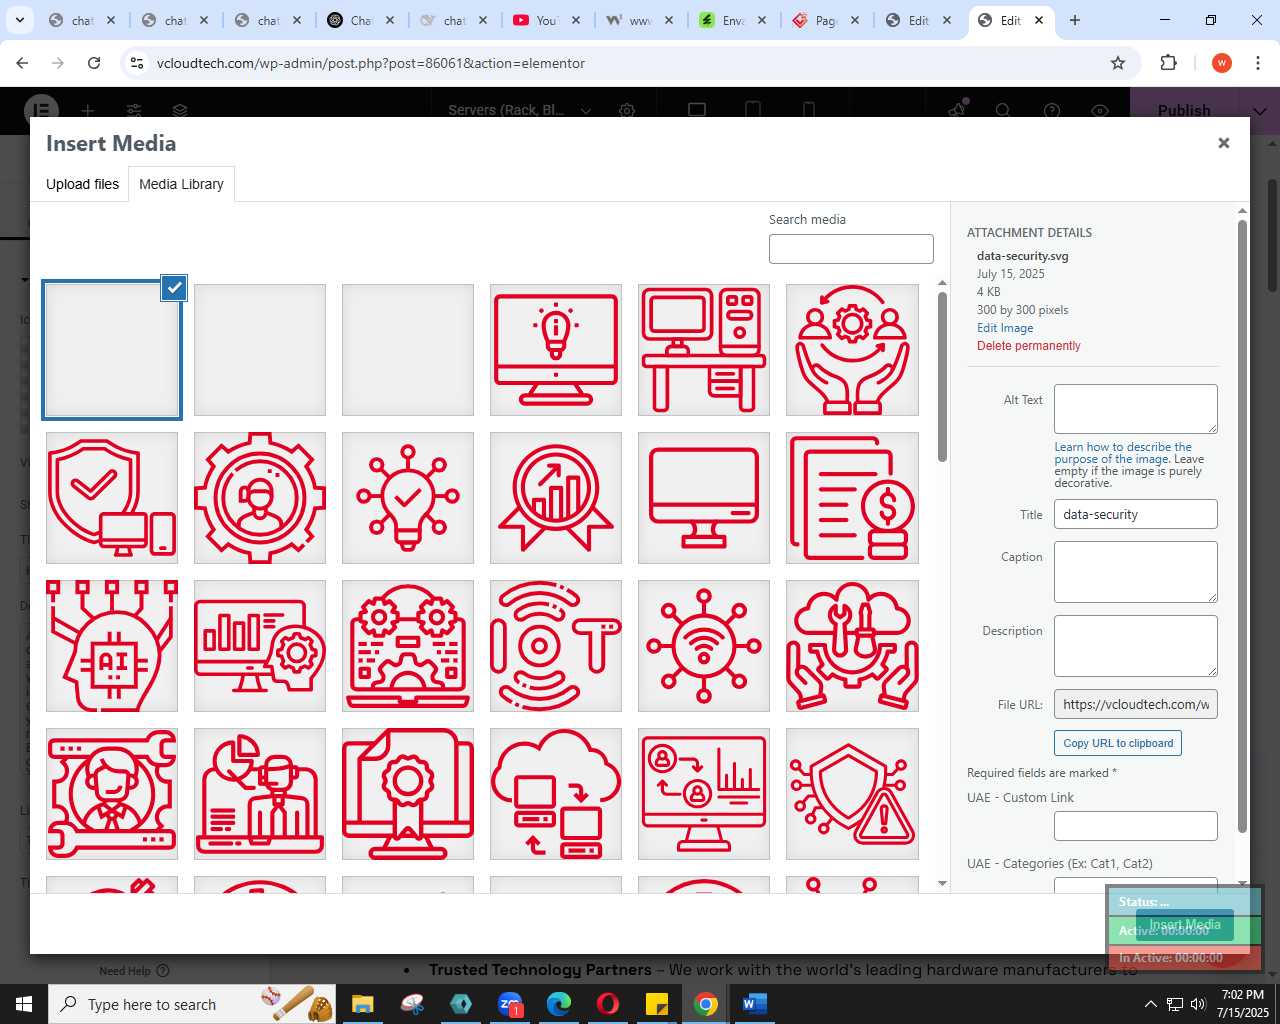Open a new browser tab
This screenshot has width=1280, height=1024.
click(1075, 20)
